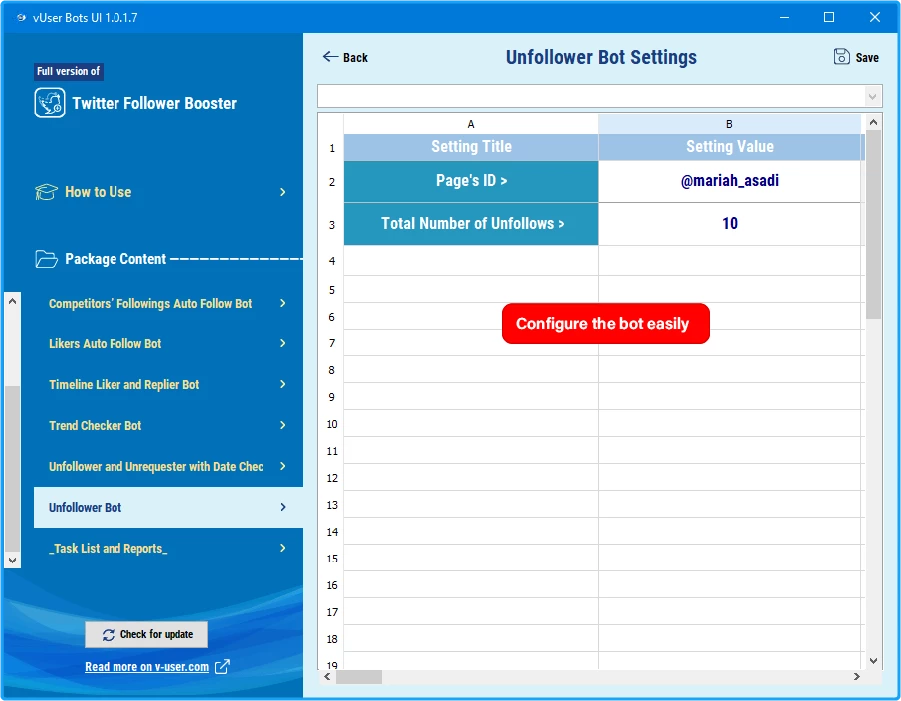The width and height of the screenshot is (901, 701).
Task: Click the Back button label
Action: click(355, 57)
